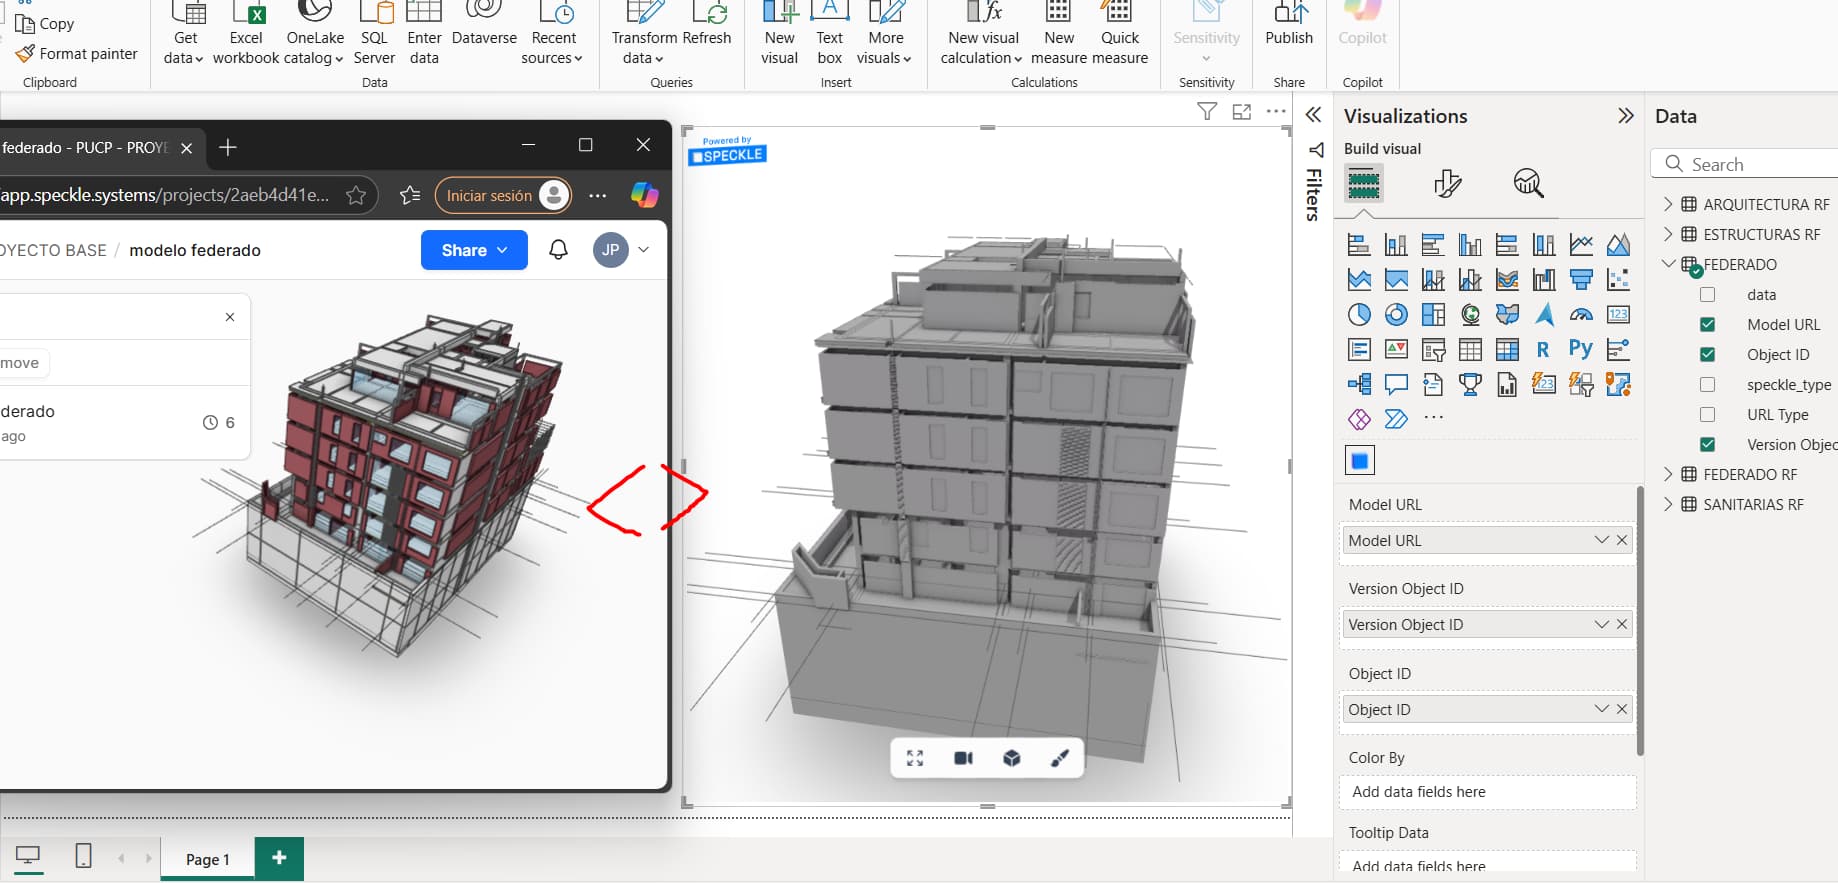Expand the ARQUITECTURA RF table

1667,204
